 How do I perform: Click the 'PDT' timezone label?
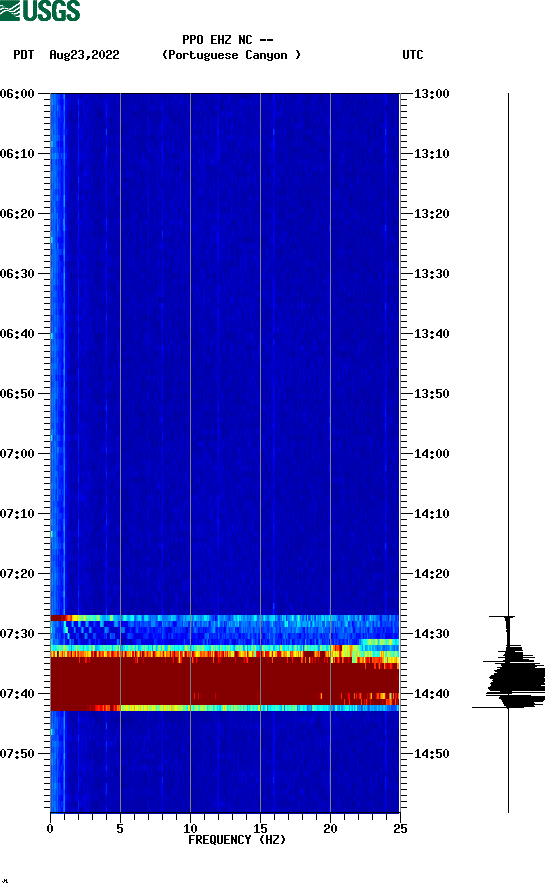(24, 55)
